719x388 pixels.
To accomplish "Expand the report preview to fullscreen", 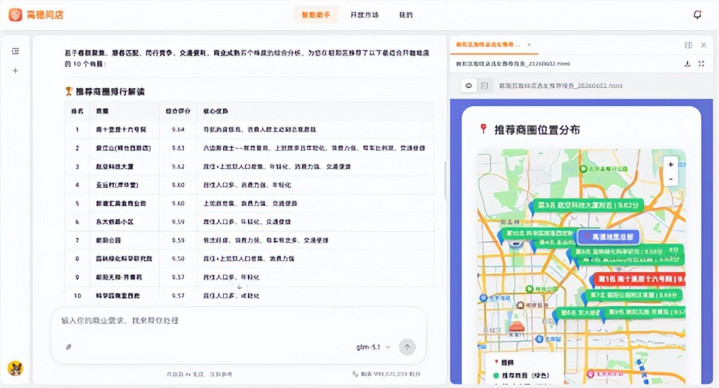I will [701, 64].
